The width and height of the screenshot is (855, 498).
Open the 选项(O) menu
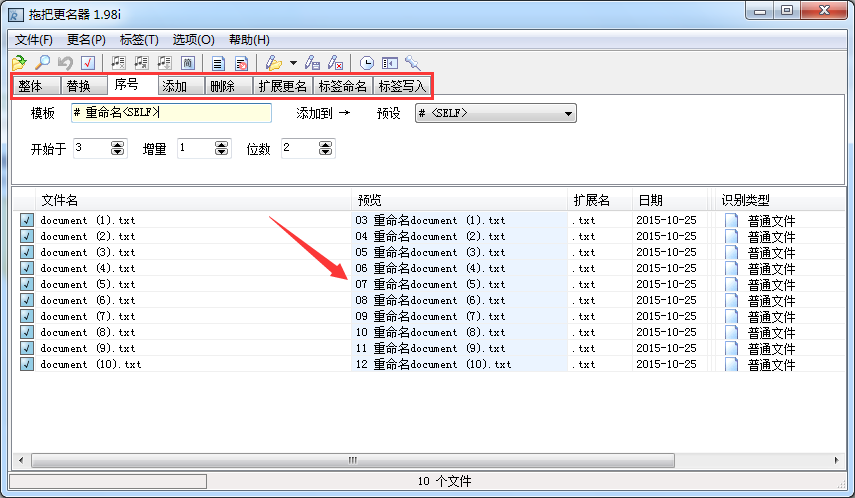pyautogui.click(x=194, y=40)
